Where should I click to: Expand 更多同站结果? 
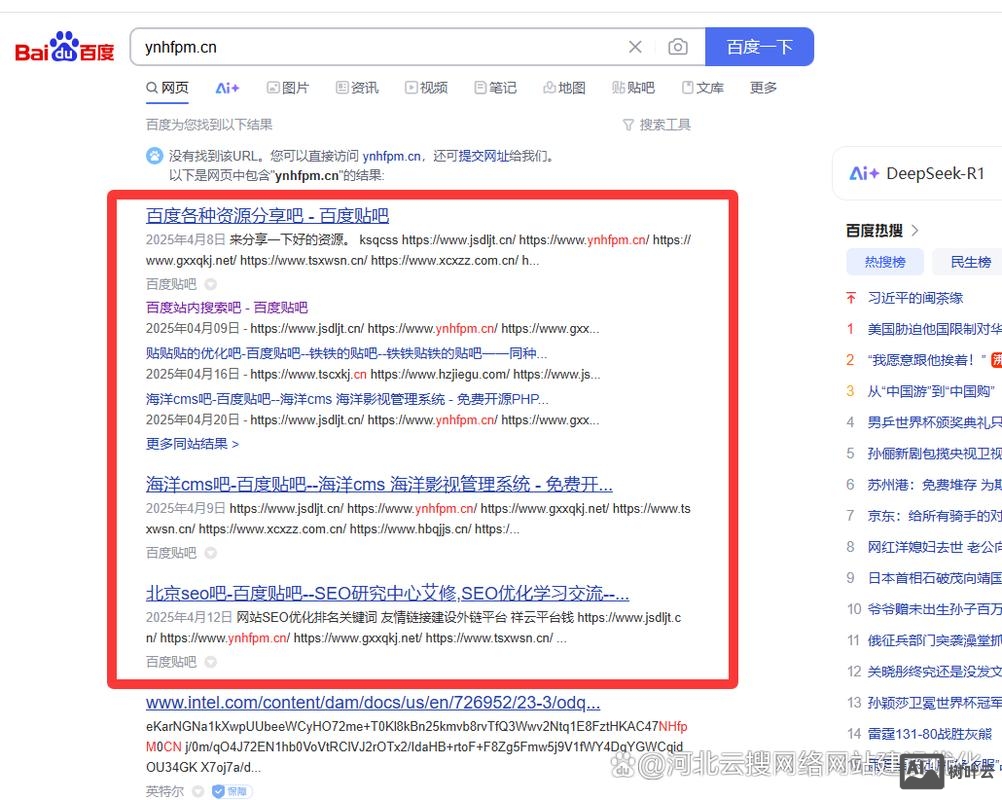tap(191, 444)
